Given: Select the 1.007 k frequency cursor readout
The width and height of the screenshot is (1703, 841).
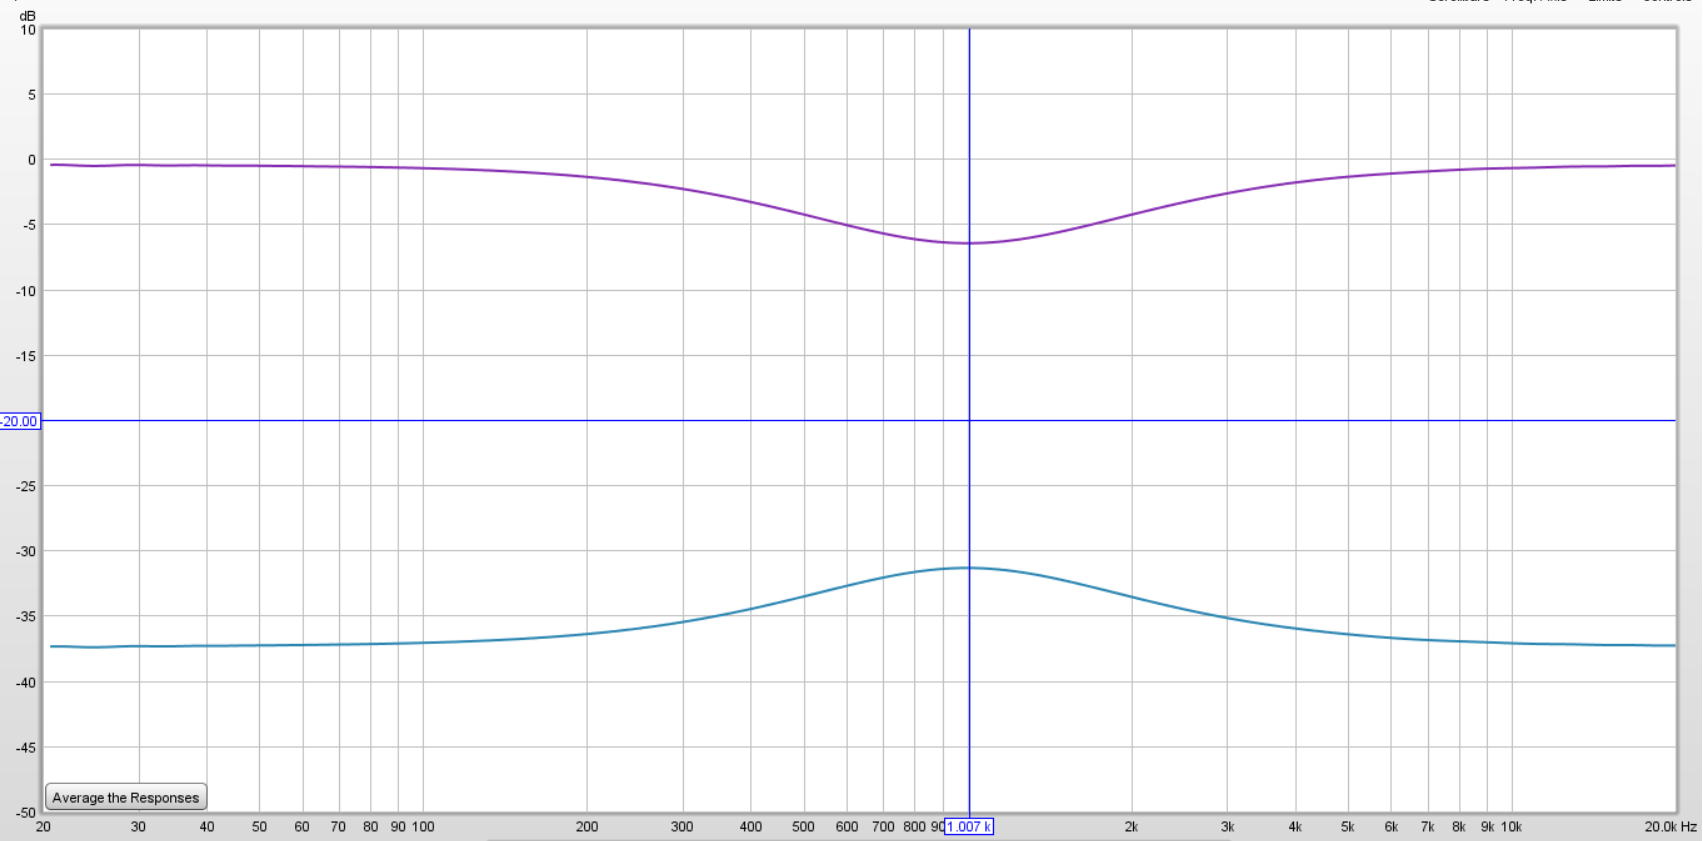Looking at the screenshot, I should point(969,827).
